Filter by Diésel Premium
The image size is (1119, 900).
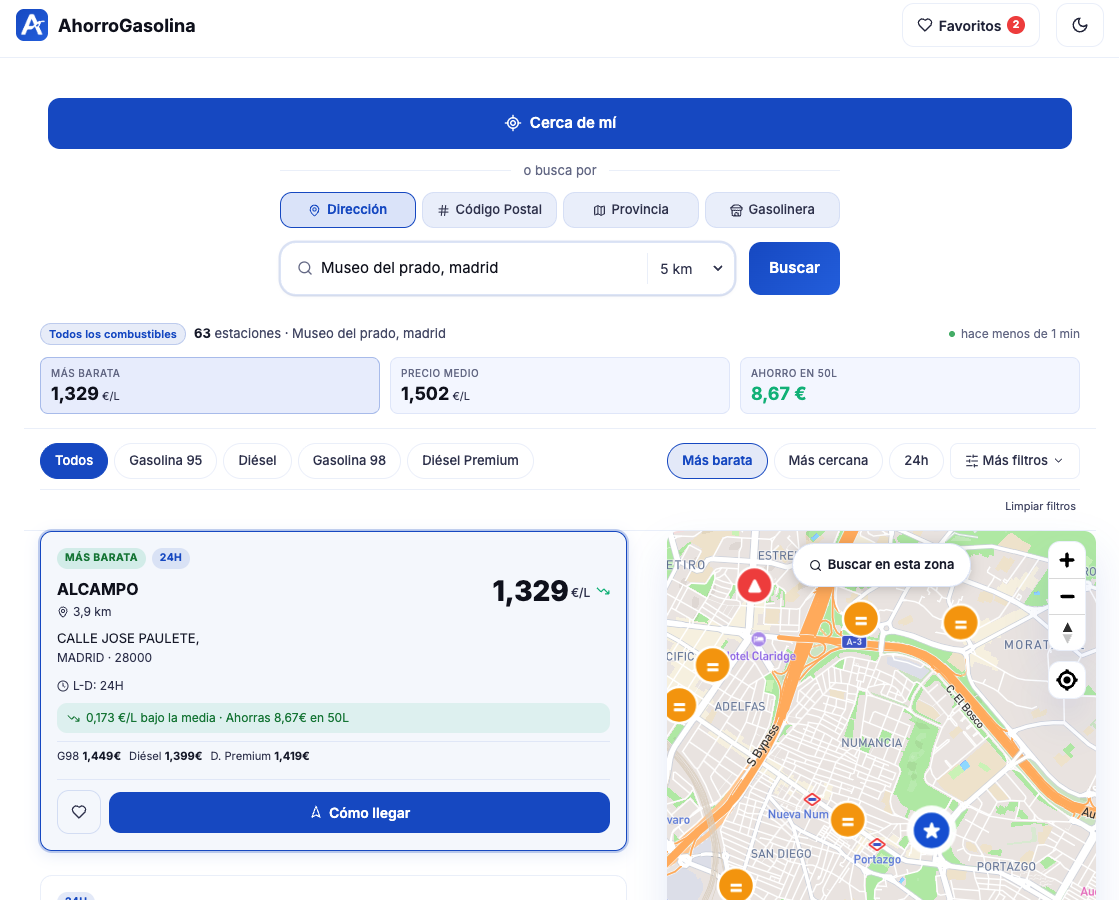(470, 460)
